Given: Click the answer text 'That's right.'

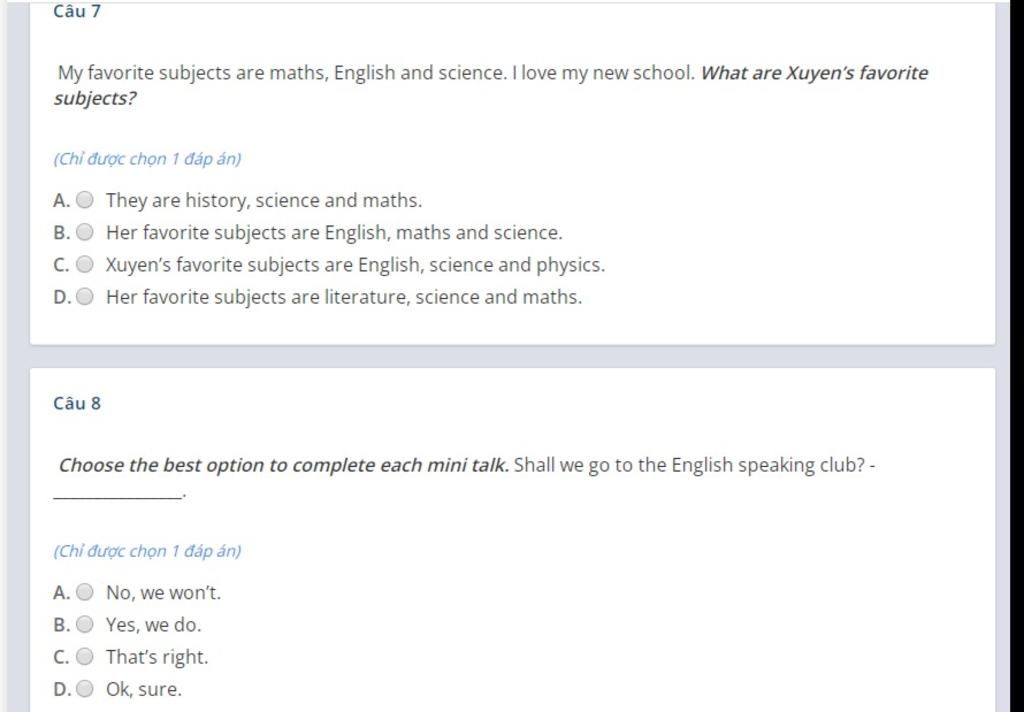Looking at the screenshot, I should click(x=157, y=657).
